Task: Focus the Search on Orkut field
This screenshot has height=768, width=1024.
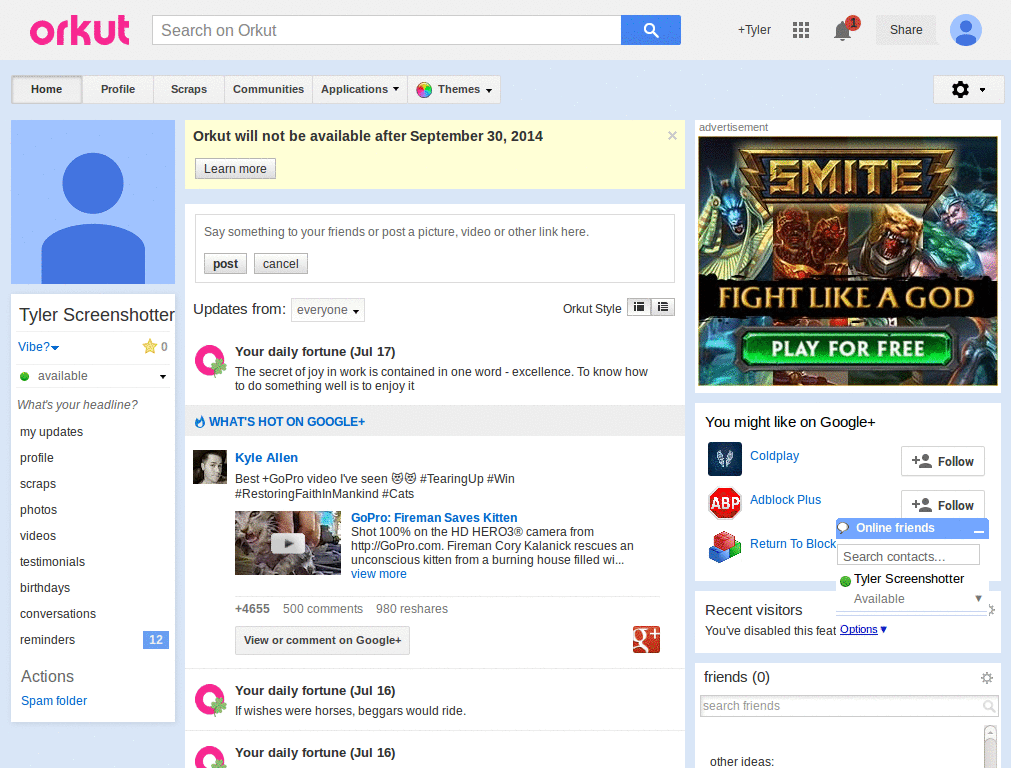Action: pos(387,30)
